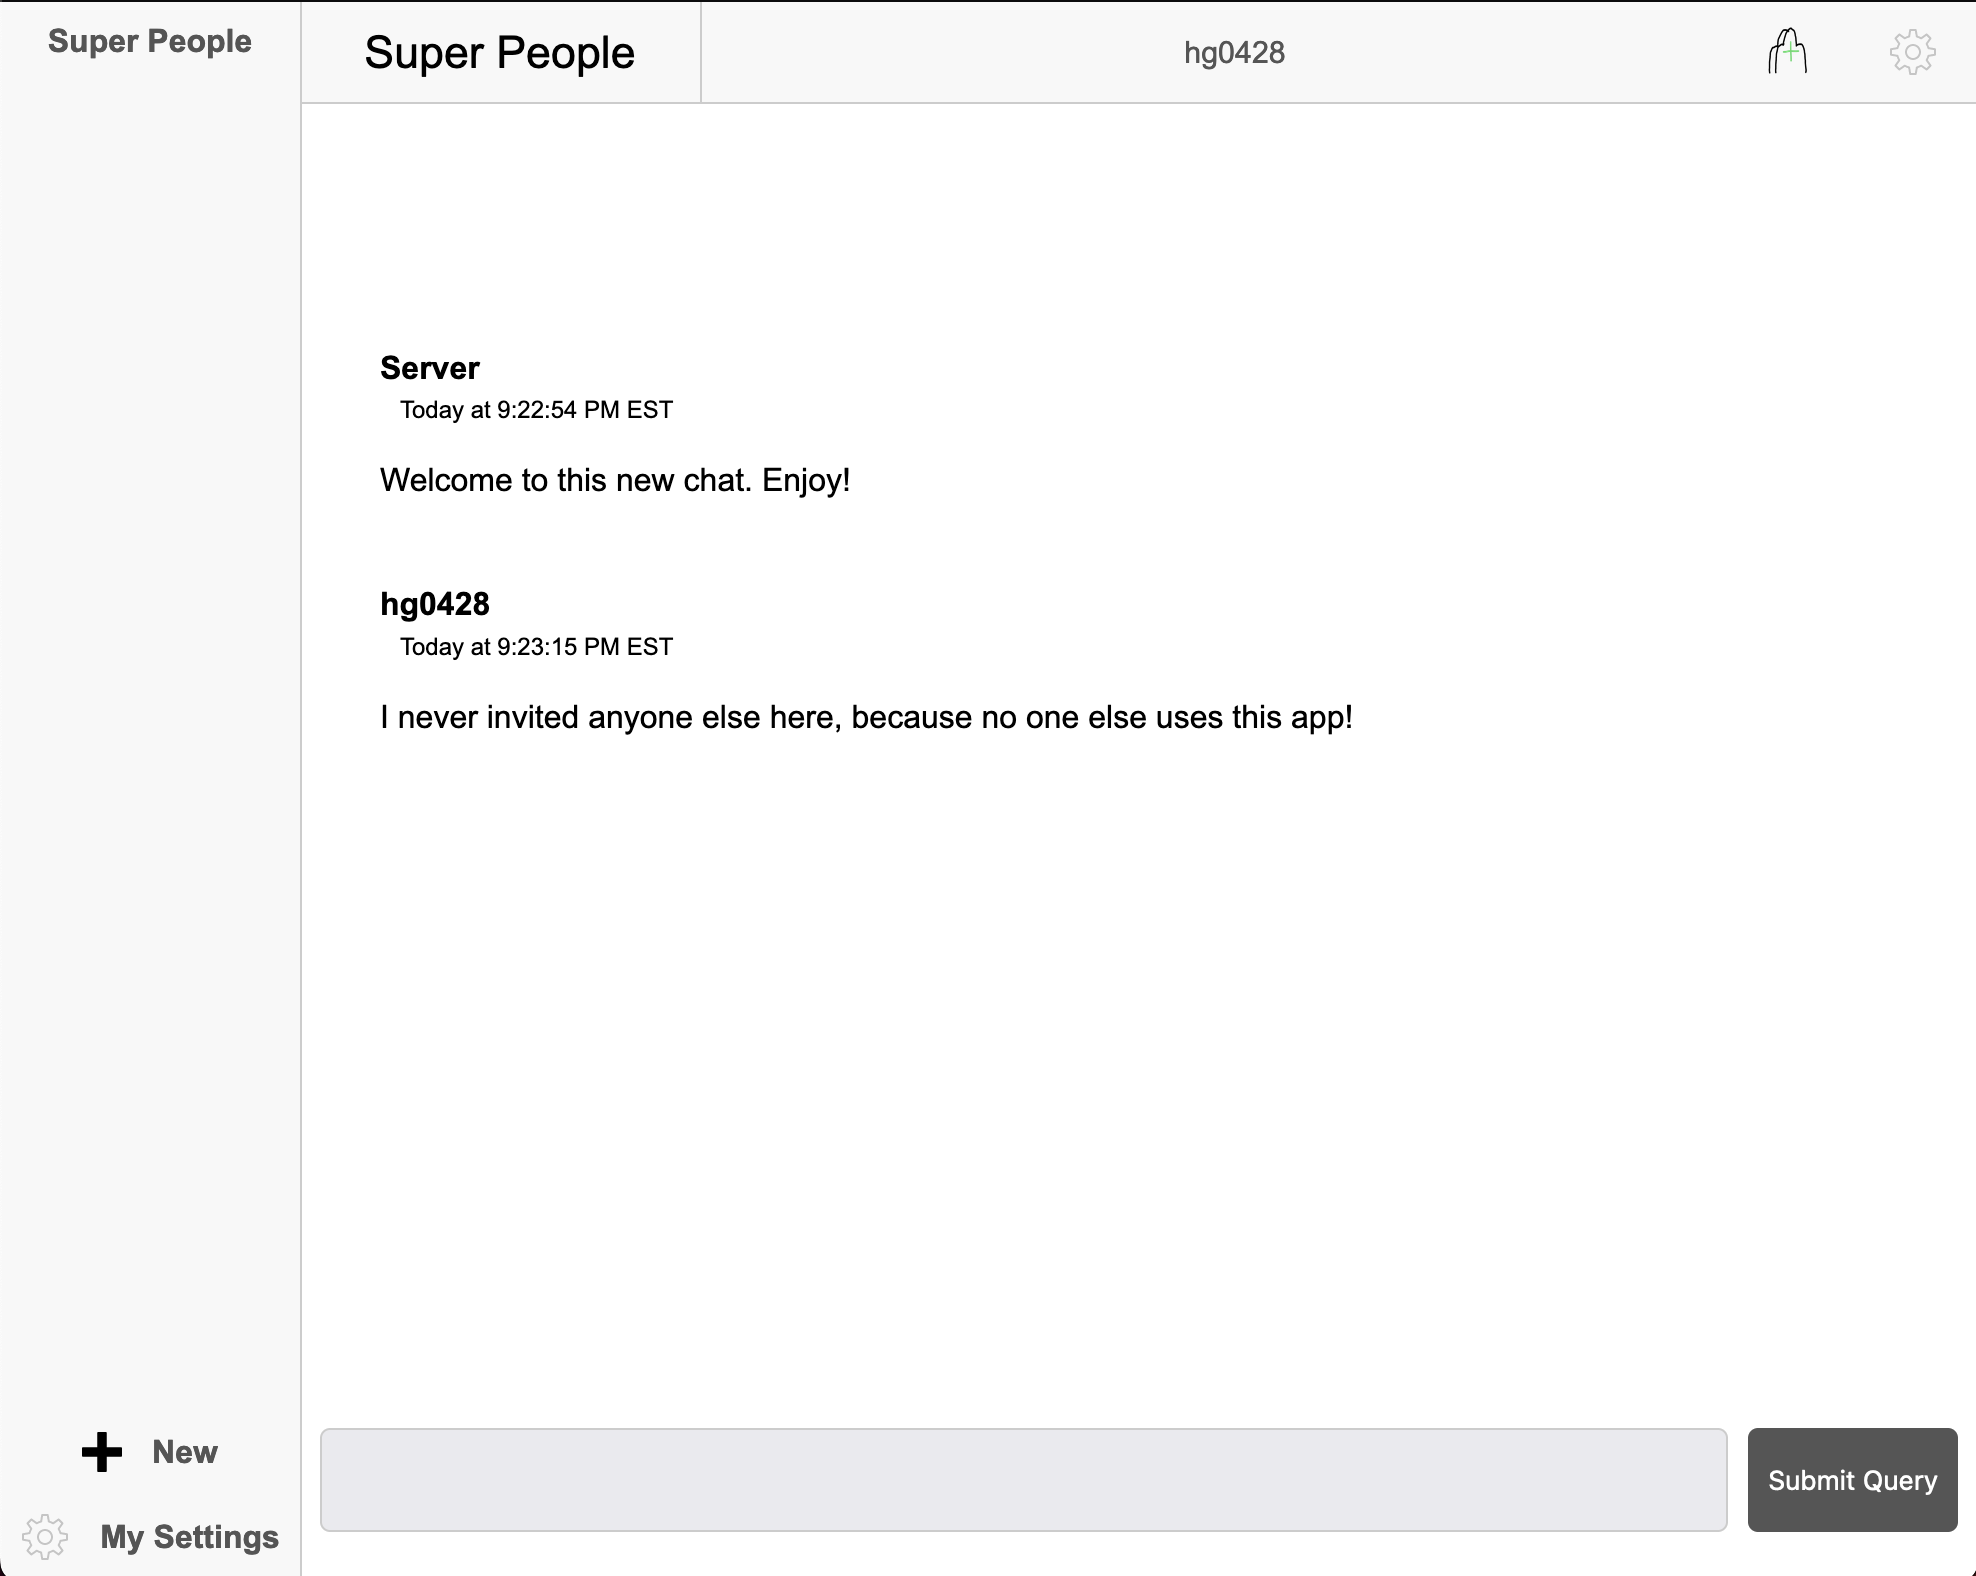The width and height of the screenshot is (1976, 1576).
Task: Click the gear icon beside My Settings
Action: pyautogui.click(x=45, y=1537)
